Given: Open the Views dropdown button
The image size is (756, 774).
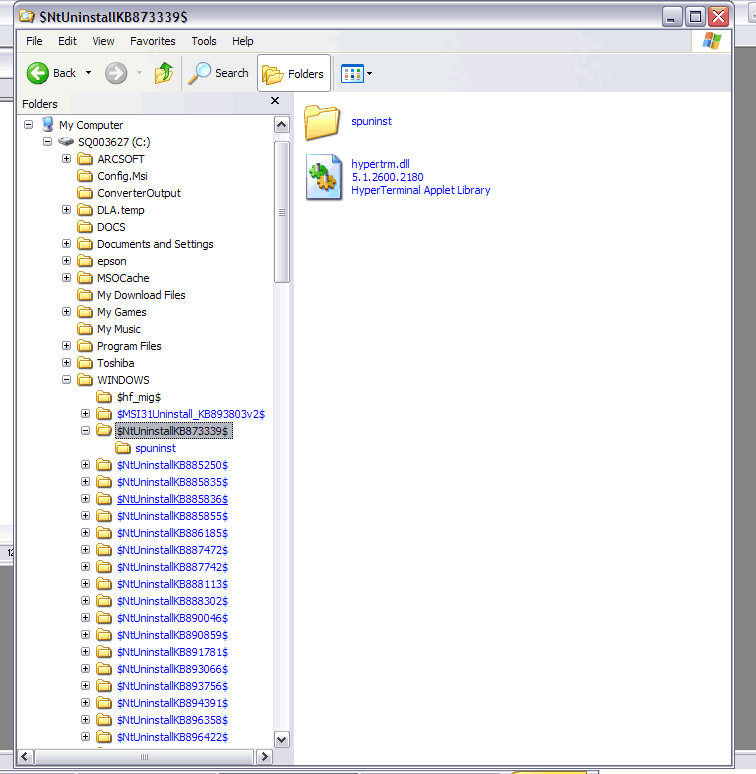Looking at the screenshot, I should click(356, 74).
